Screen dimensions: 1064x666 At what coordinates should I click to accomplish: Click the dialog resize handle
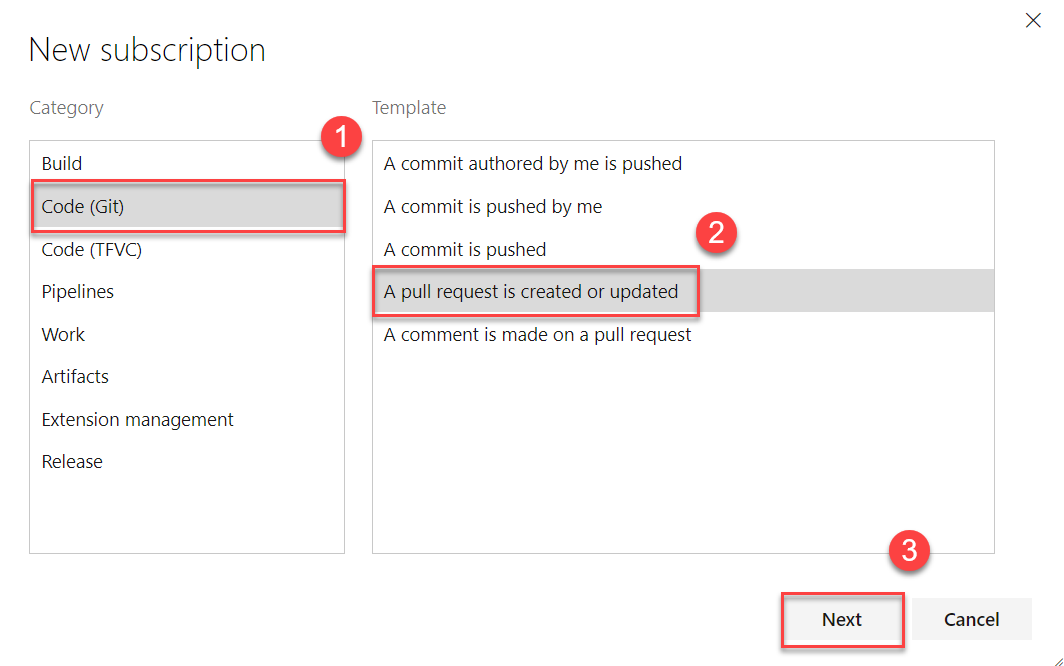(1057, 660)
